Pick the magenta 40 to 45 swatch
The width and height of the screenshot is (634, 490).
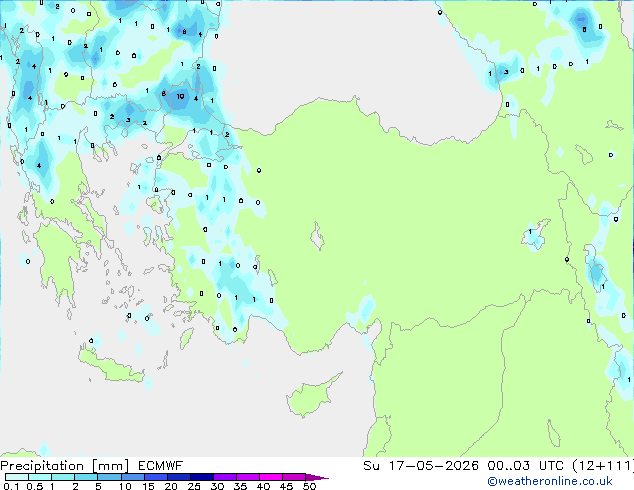click(x=271, y=477)
